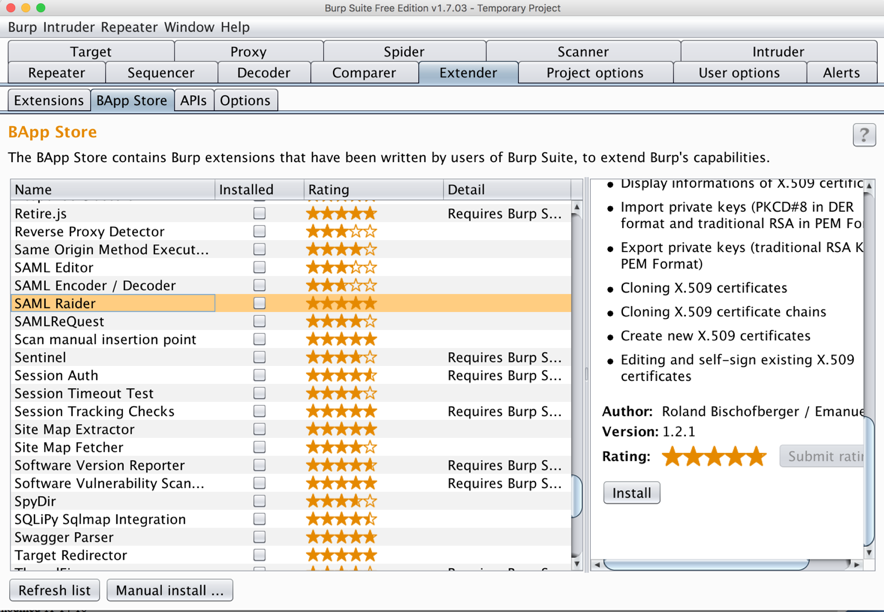
Task: Click scroll-down arrow of extension list
Action: pos(576,561)
